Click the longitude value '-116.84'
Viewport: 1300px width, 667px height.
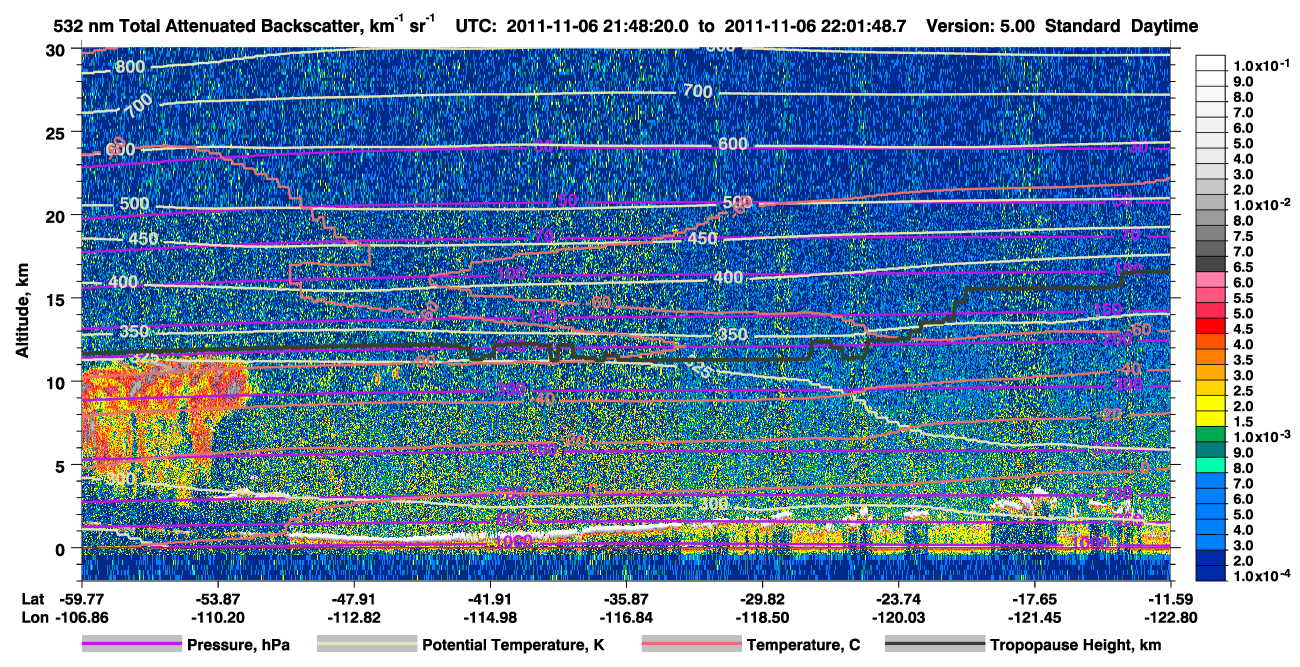point(625,618)
